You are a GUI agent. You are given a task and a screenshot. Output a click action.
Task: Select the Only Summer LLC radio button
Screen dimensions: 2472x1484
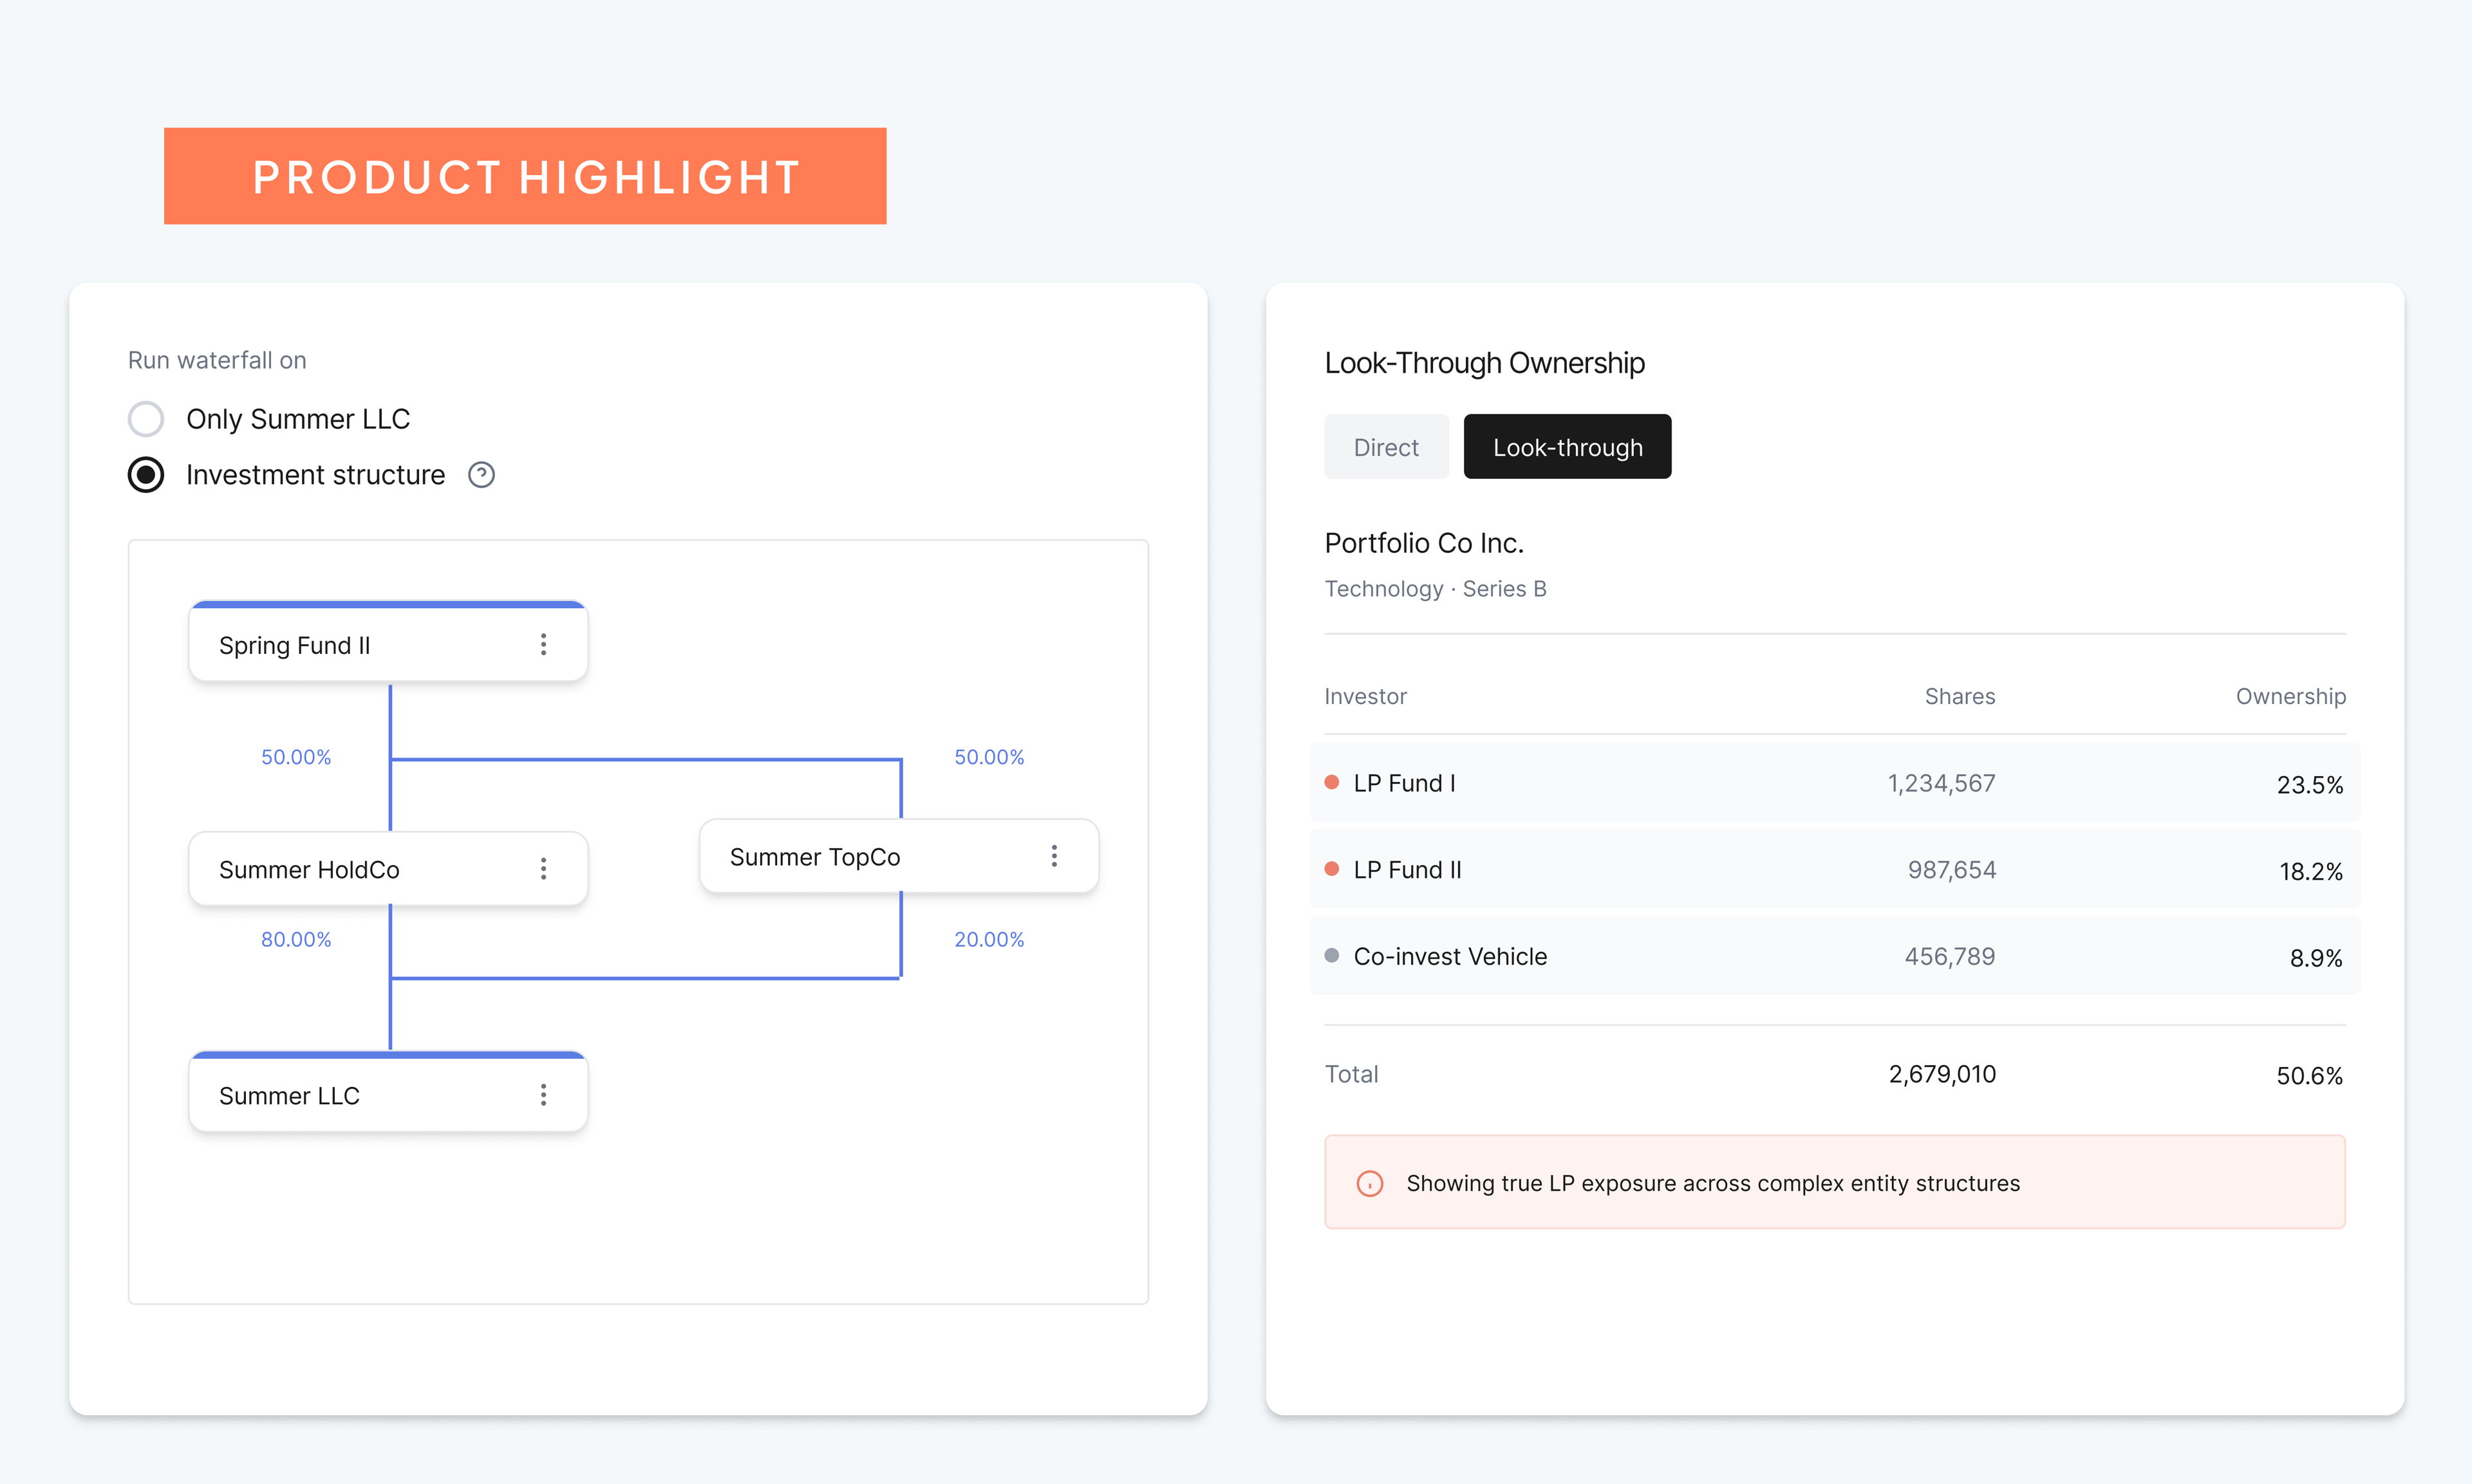pyautogui.click(x=146, y=418)
